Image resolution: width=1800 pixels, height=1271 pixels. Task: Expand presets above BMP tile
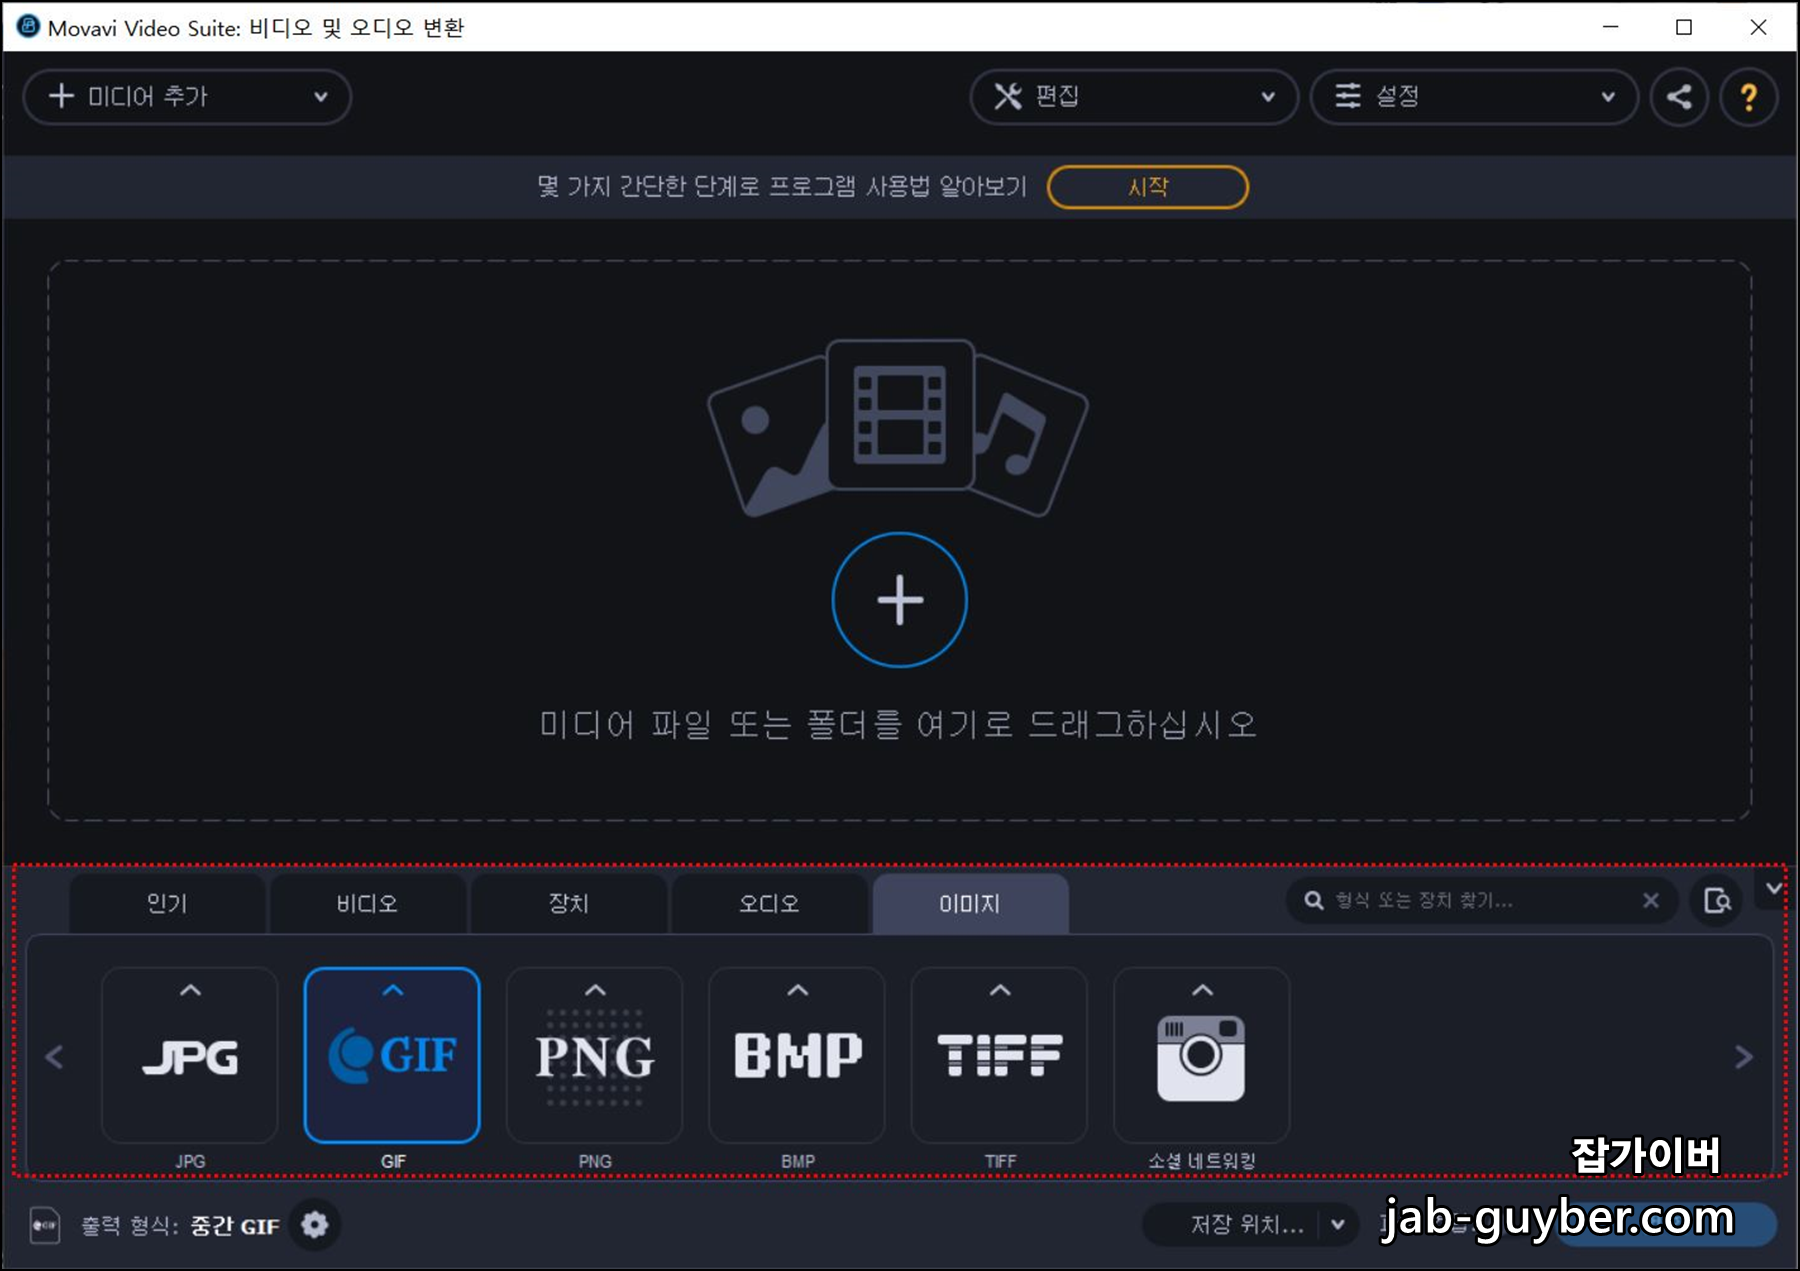click(797, 991)
